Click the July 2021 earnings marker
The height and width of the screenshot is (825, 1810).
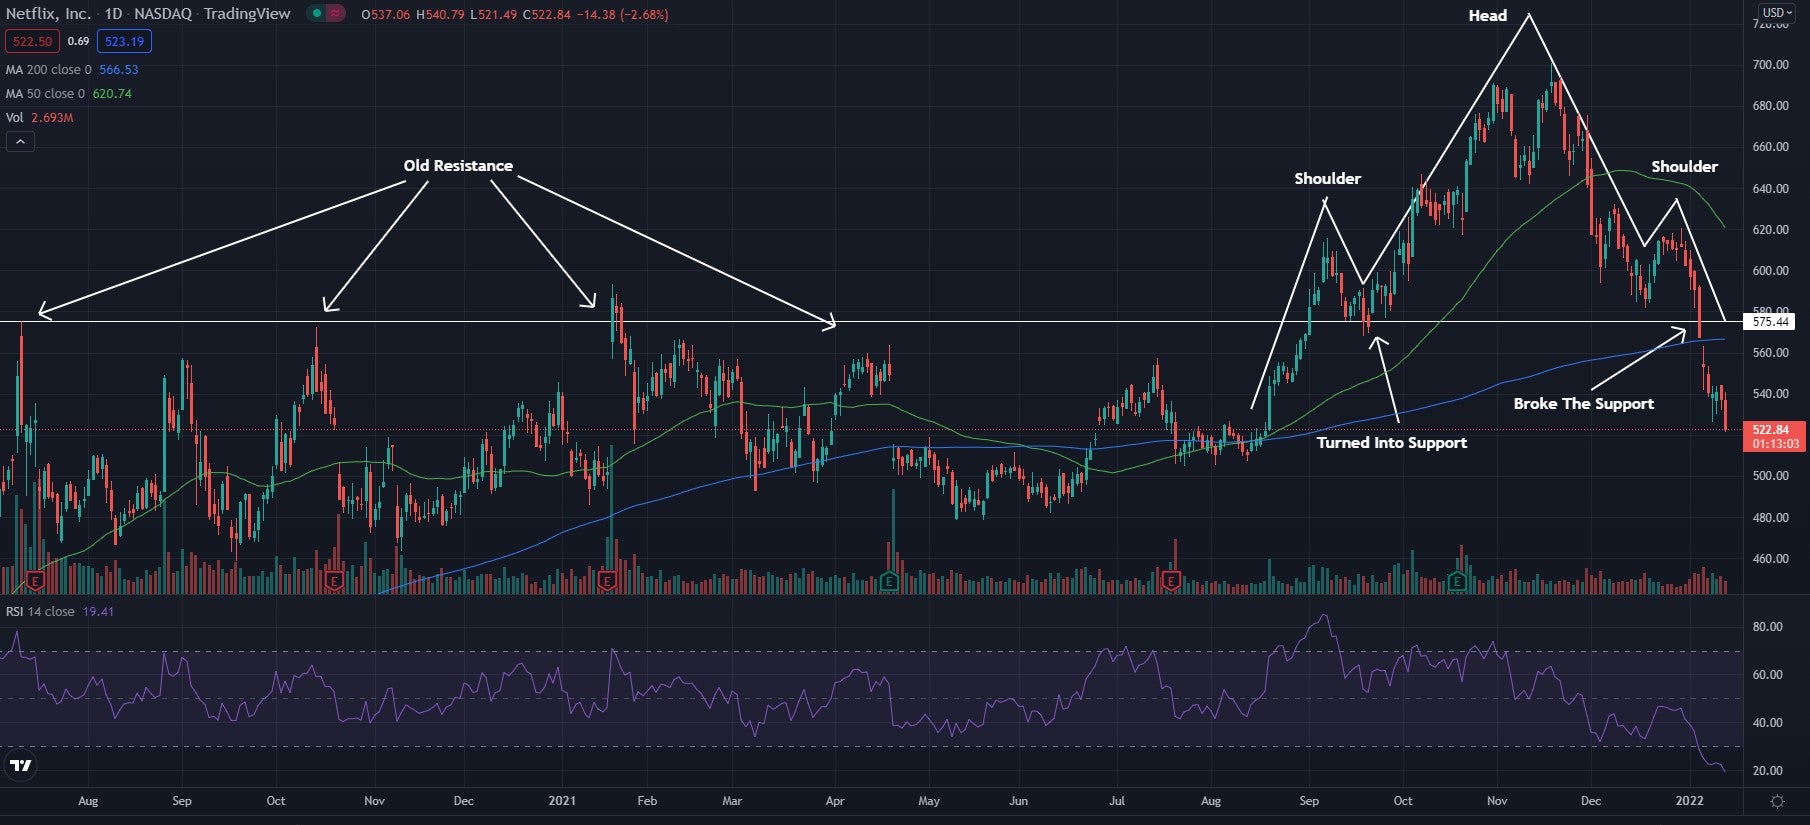coord(1172,580)
